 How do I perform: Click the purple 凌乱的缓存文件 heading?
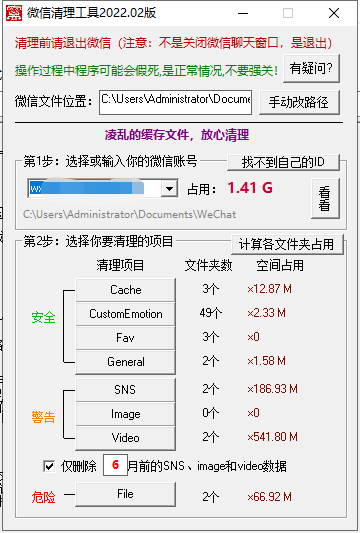[x=177, y=135]
